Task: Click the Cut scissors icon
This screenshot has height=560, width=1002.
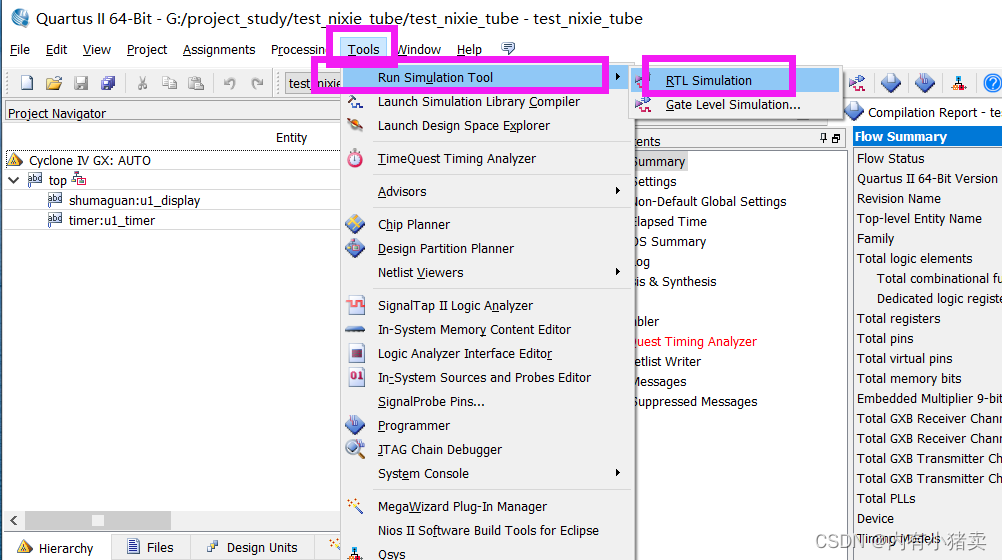Action: click(x=143, y=82)
